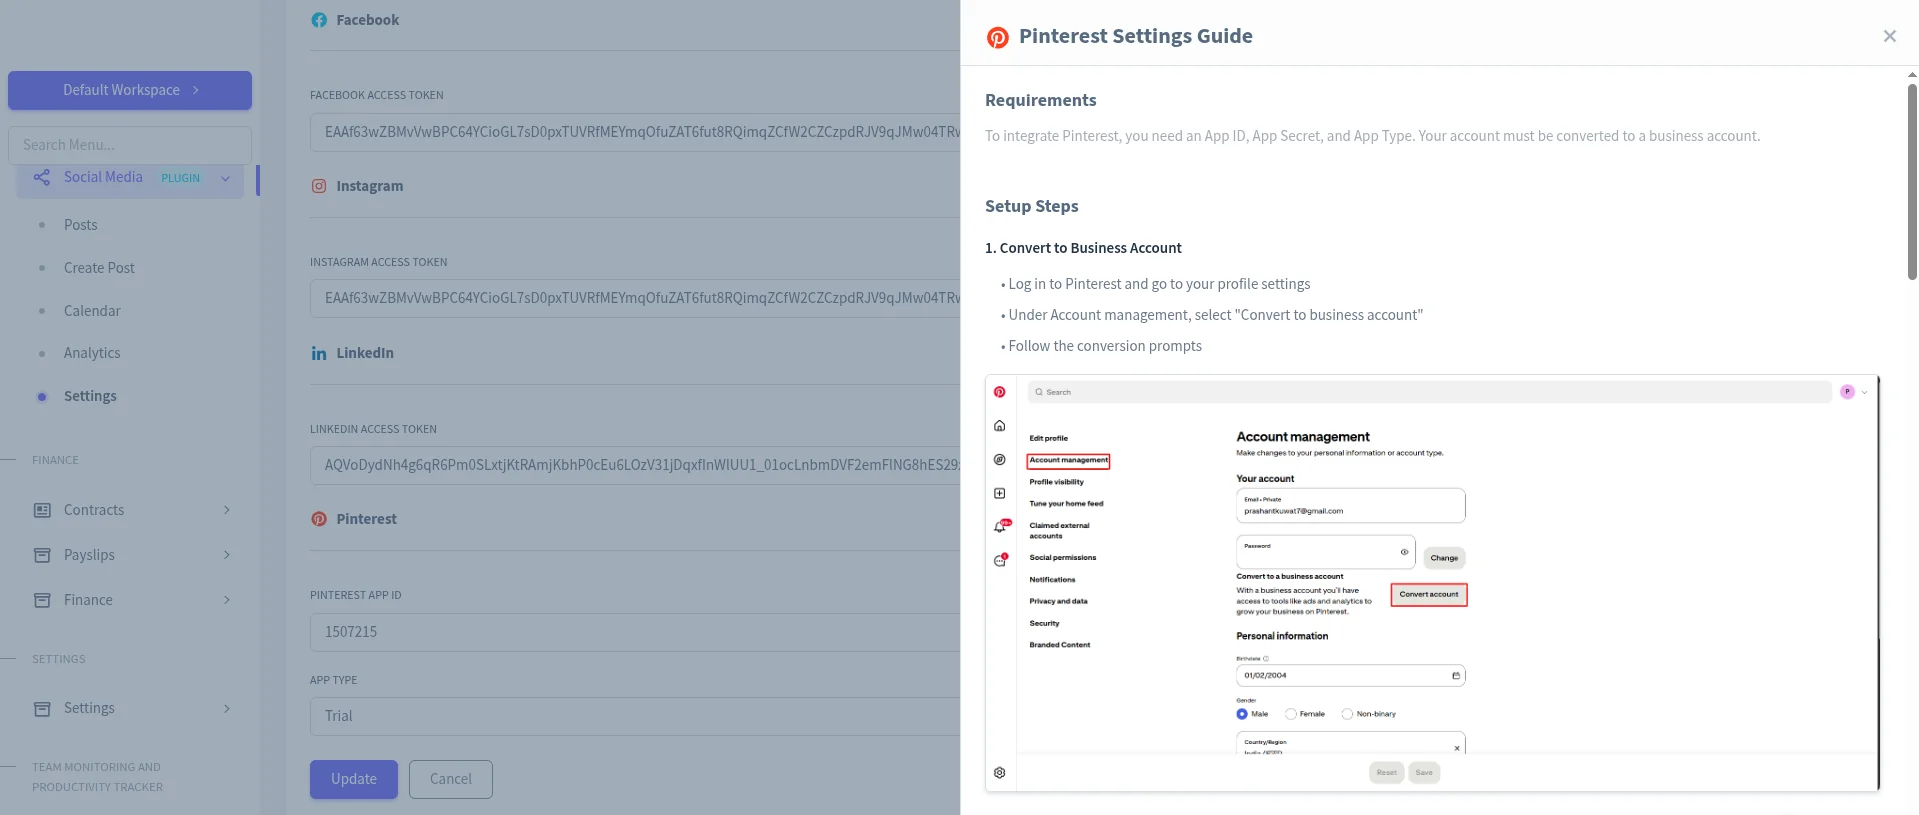Screen dimensions: 1919x815
Task: Select the Analytics menu item
Action: [92, 353]
